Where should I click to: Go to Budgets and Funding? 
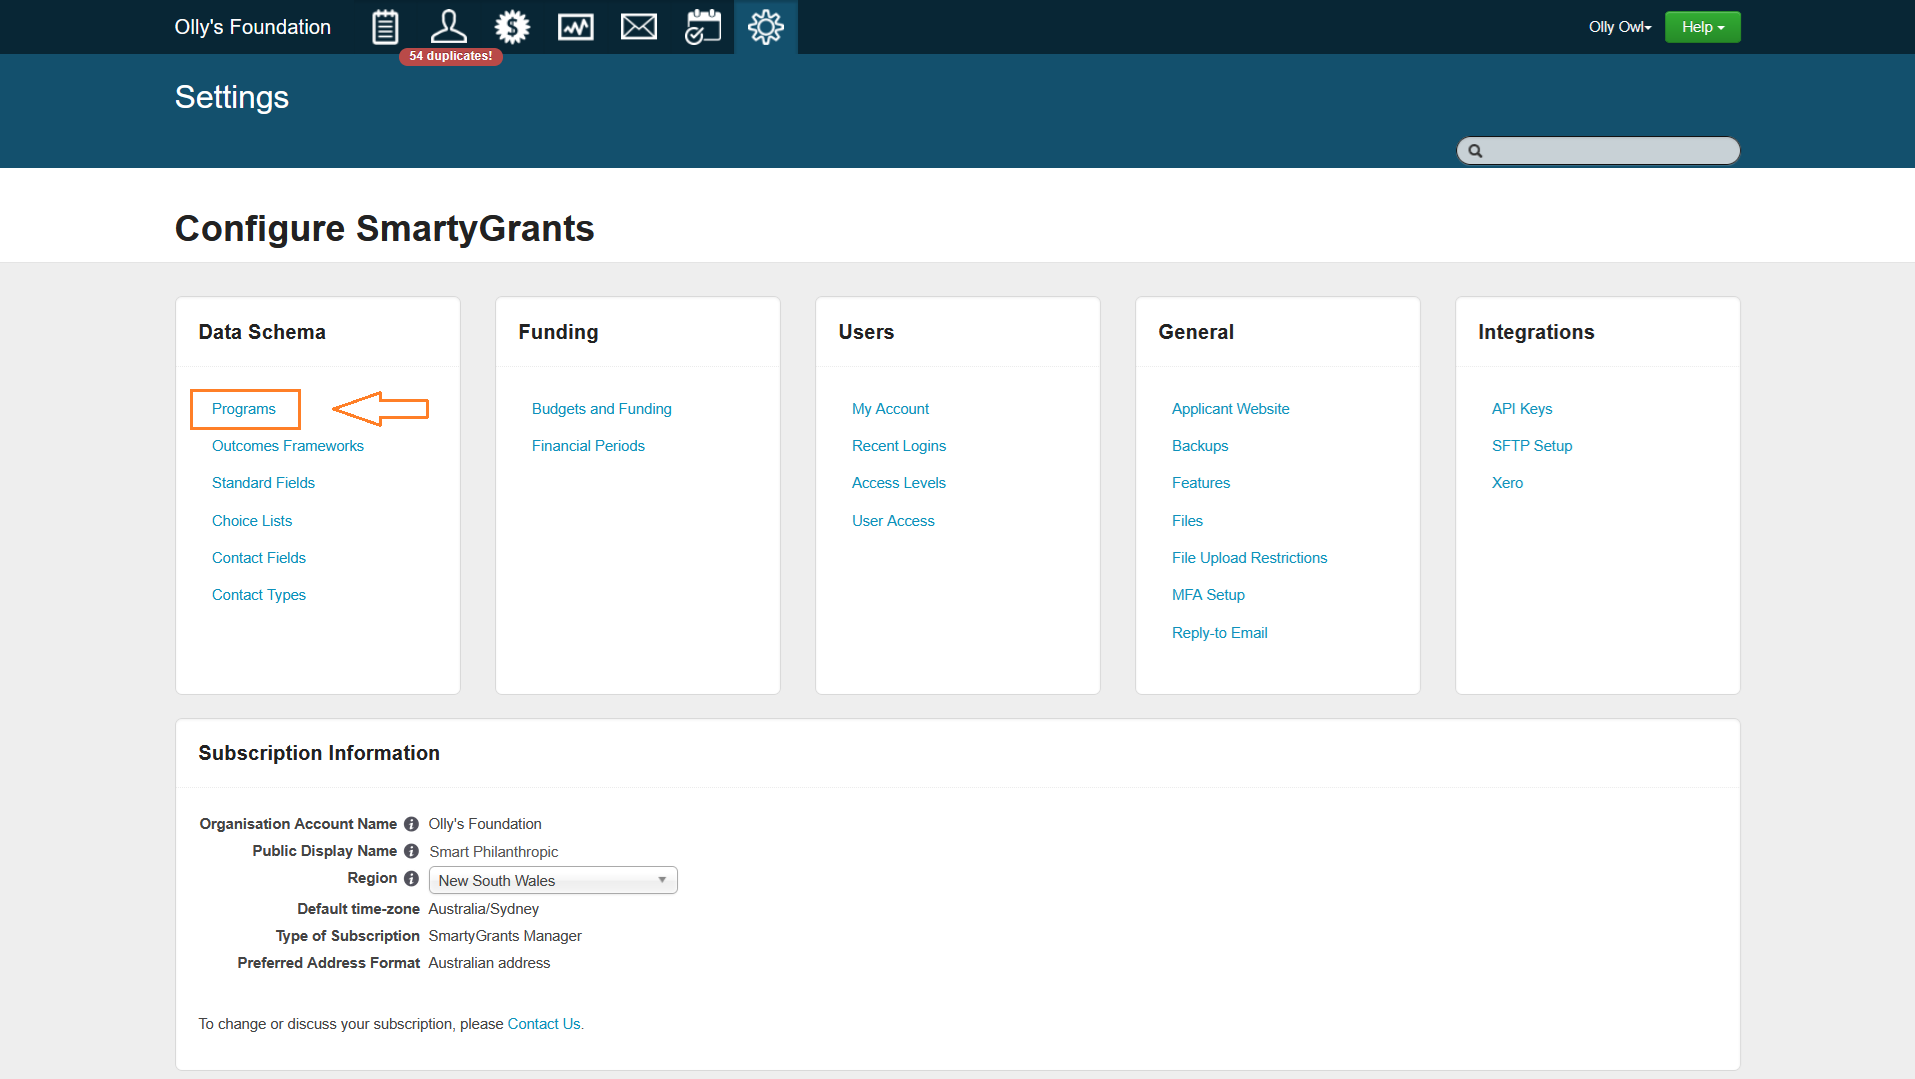pyautogui.click(x=601, y=409)
